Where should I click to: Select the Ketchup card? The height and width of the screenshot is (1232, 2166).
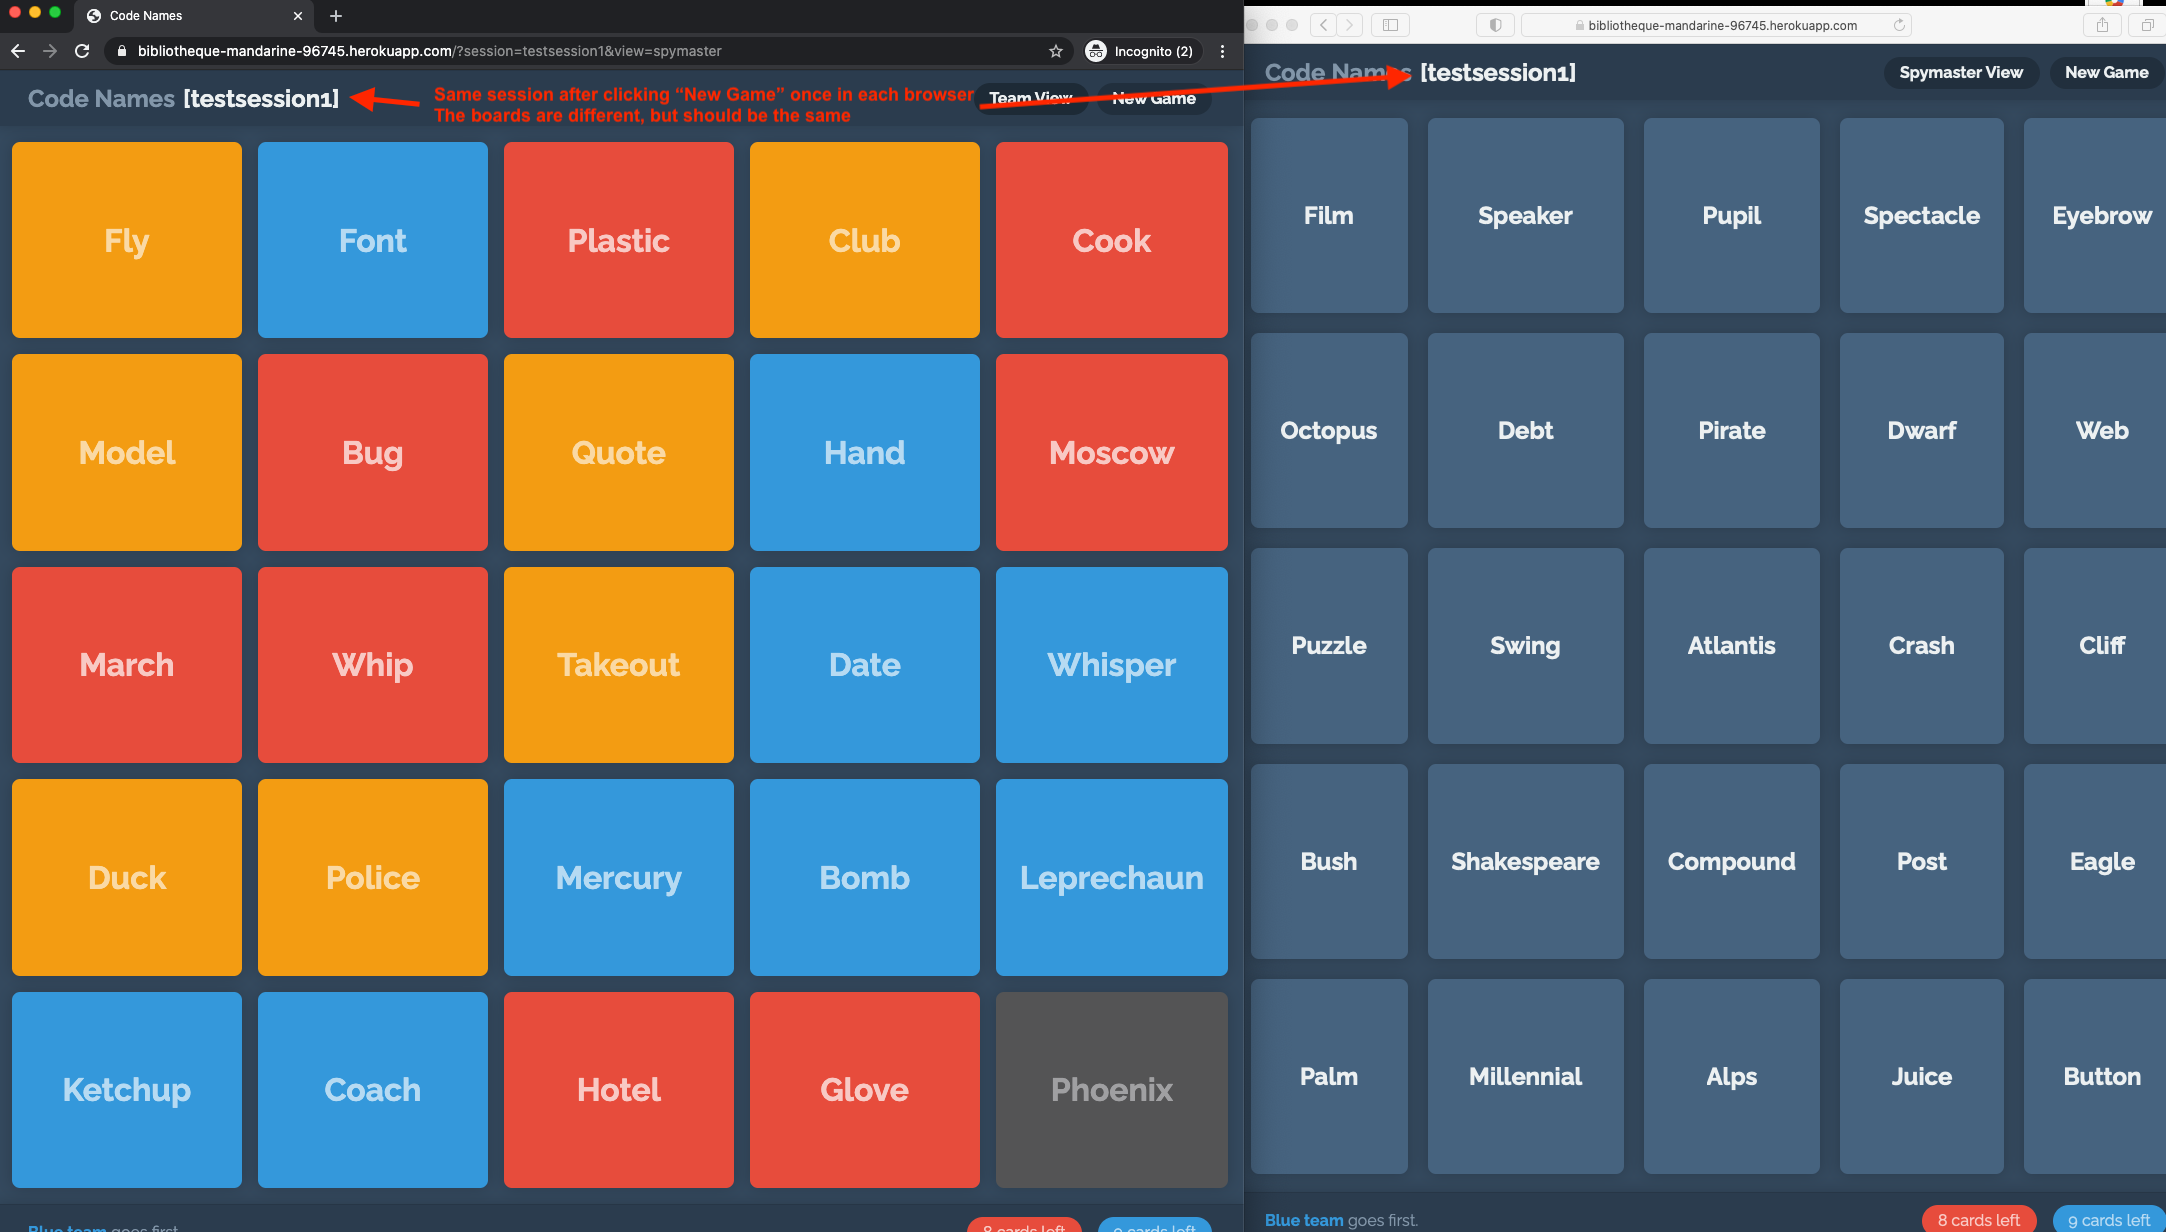click(127, 1090)
